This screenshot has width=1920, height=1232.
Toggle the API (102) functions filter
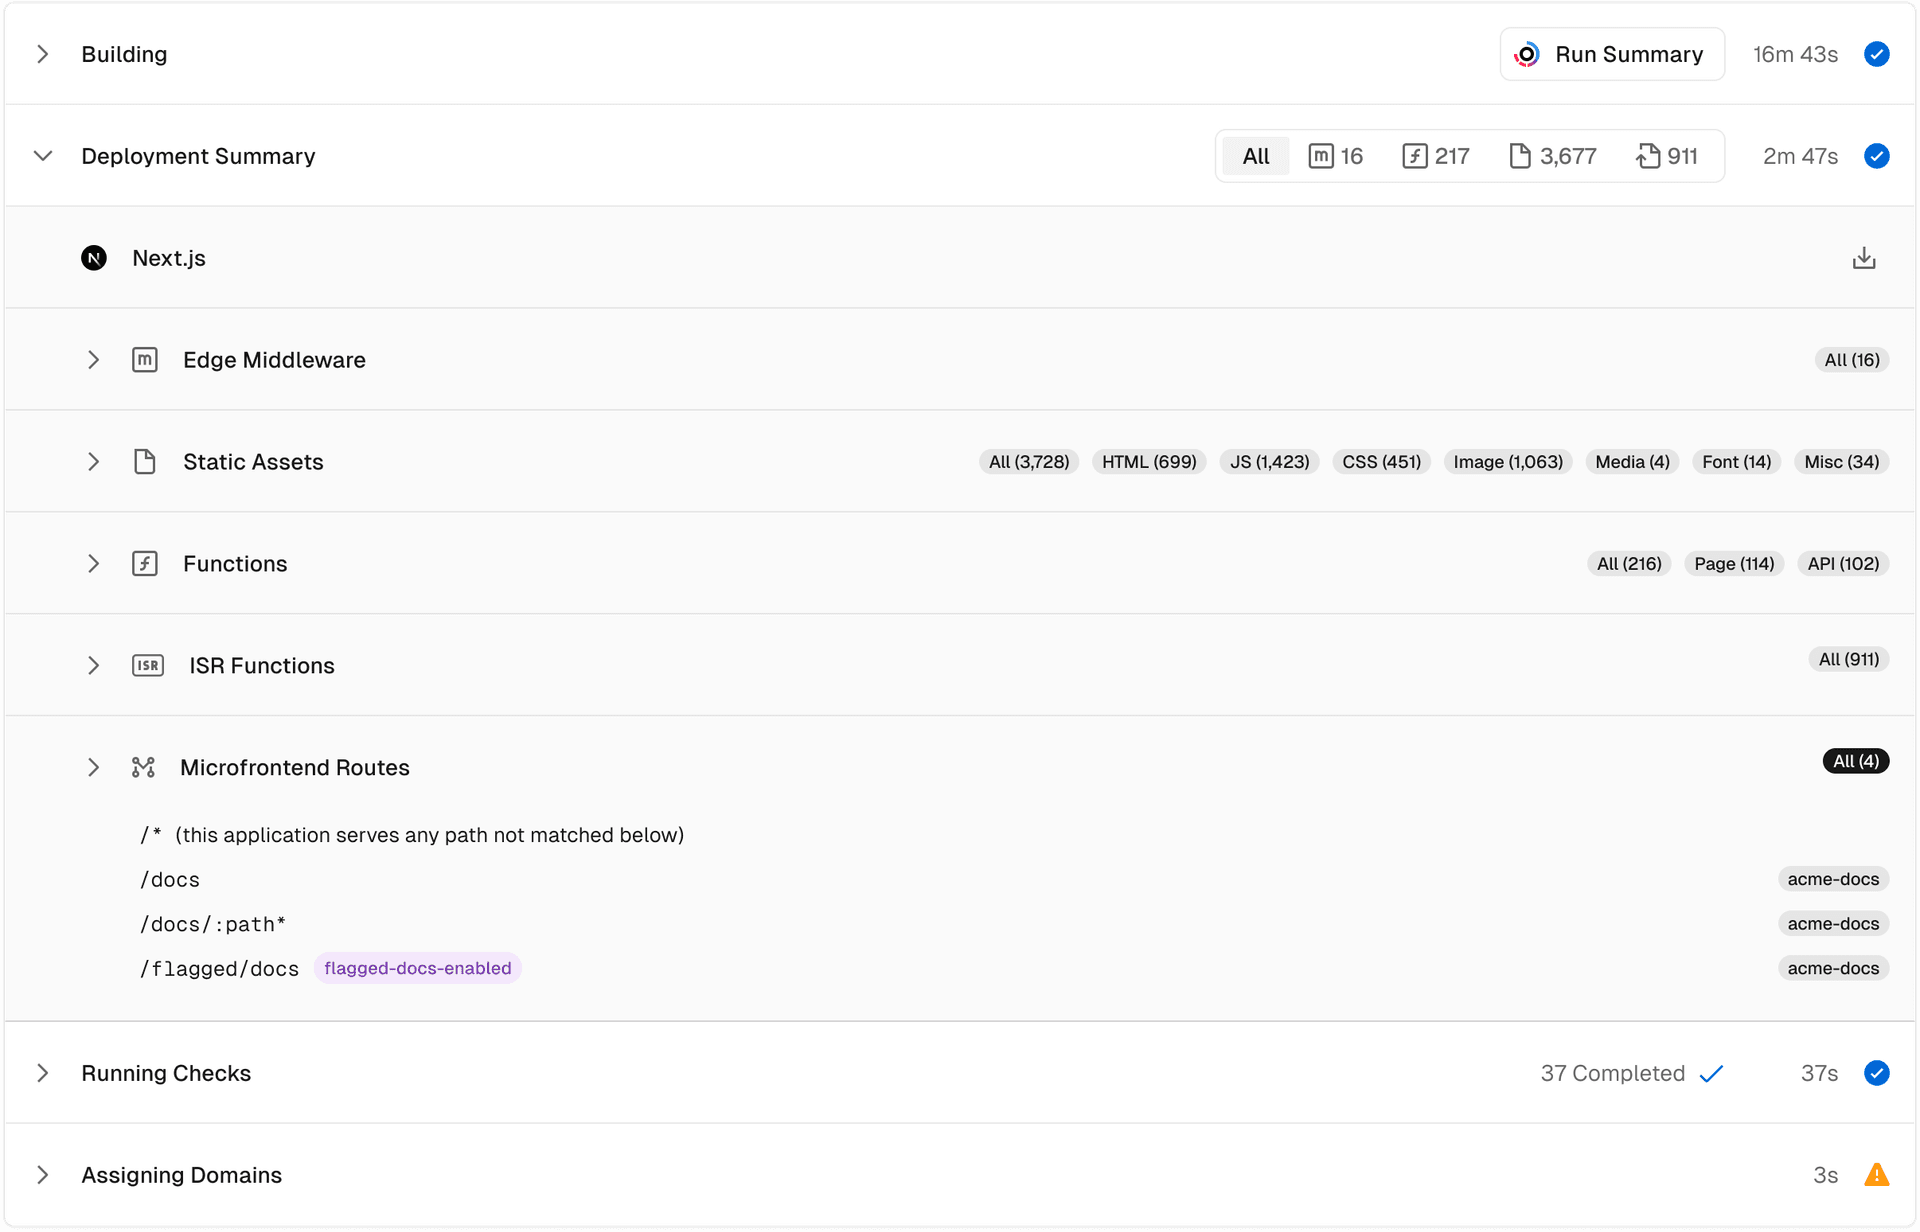point(1843,563)
